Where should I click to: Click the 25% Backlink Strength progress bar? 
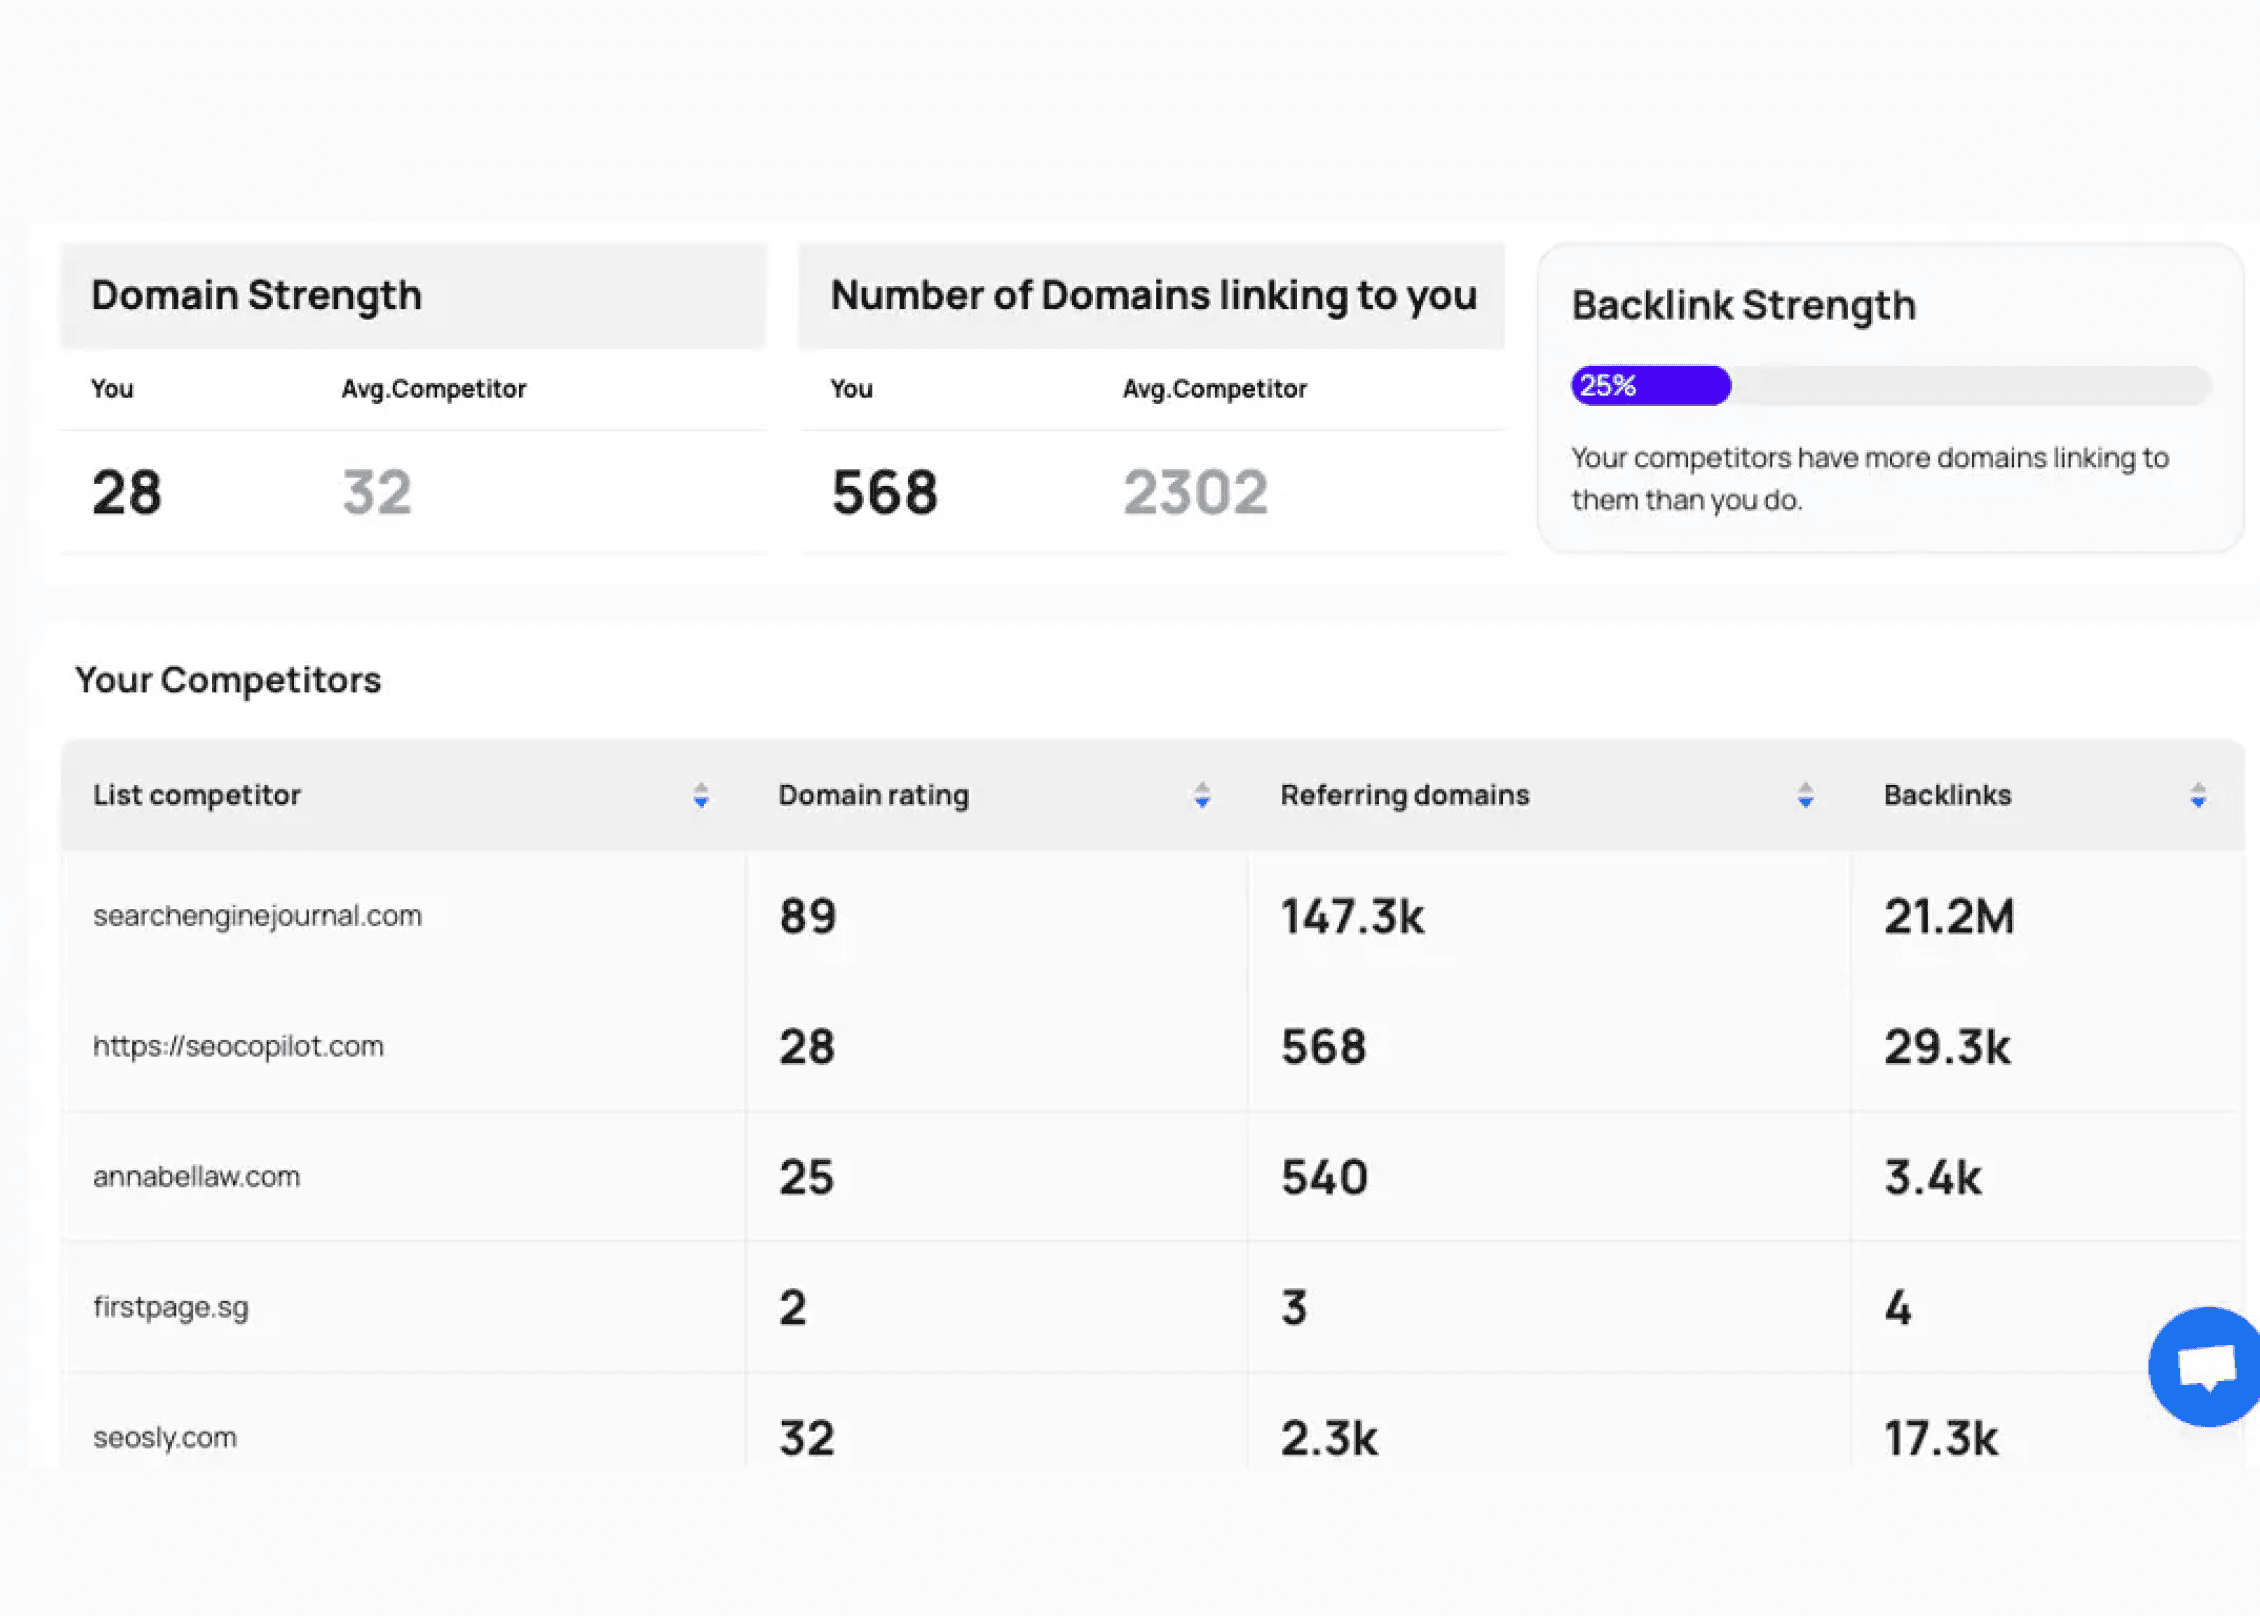(x=1888, y=386)
